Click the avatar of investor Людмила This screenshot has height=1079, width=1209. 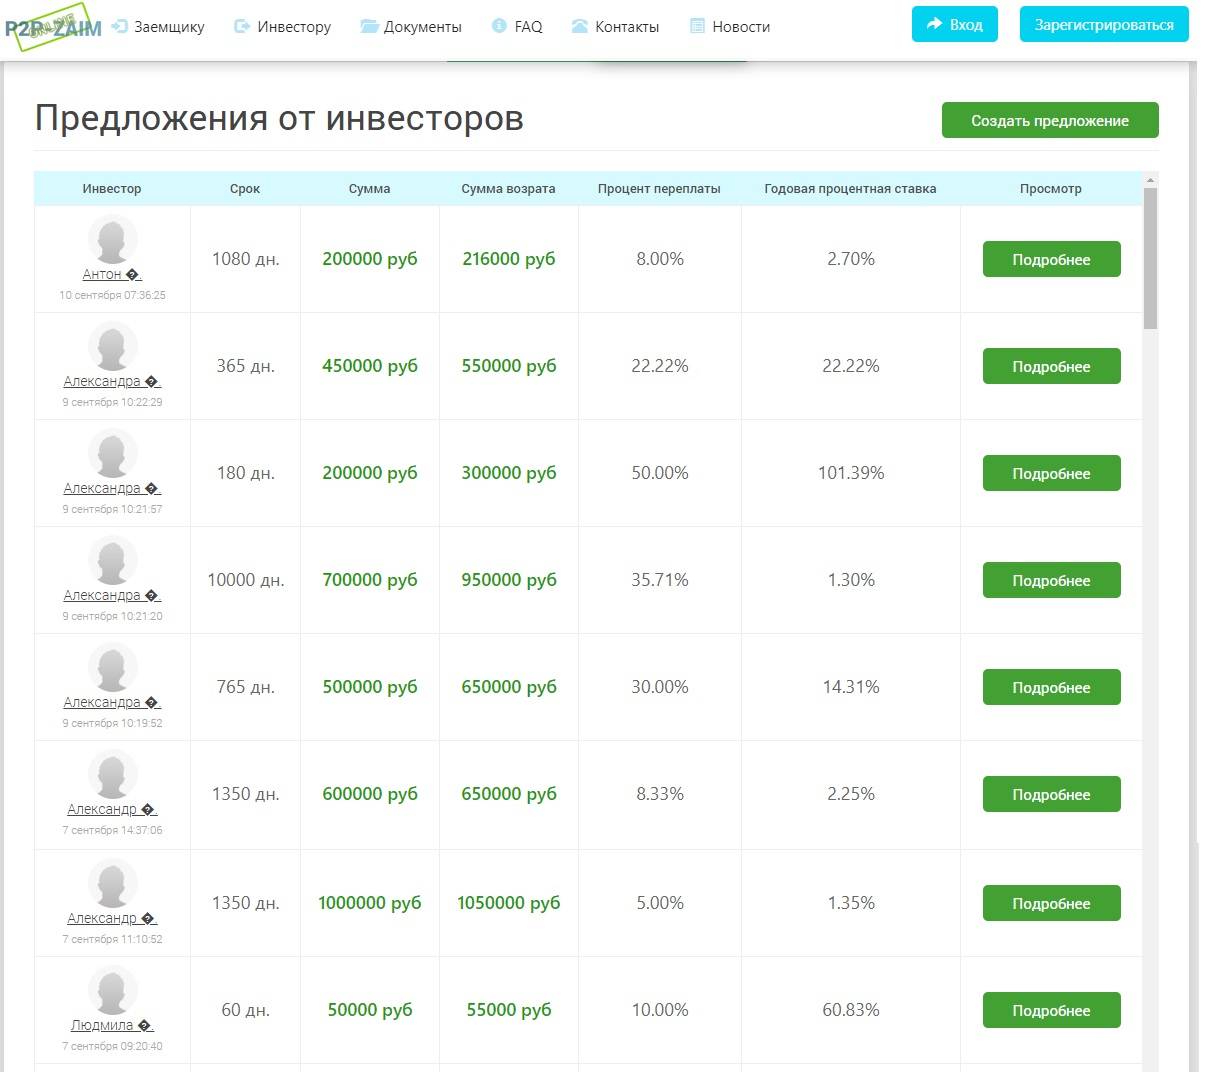pyautogui.click(x=112, y=992)
